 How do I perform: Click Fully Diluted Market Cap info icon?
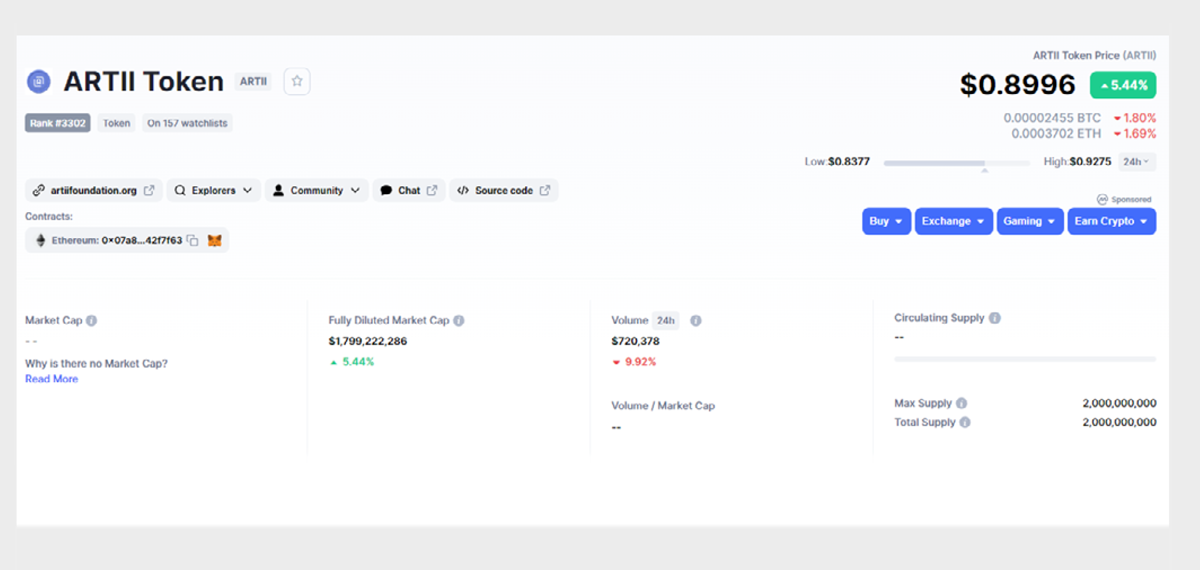pos(459,321)
